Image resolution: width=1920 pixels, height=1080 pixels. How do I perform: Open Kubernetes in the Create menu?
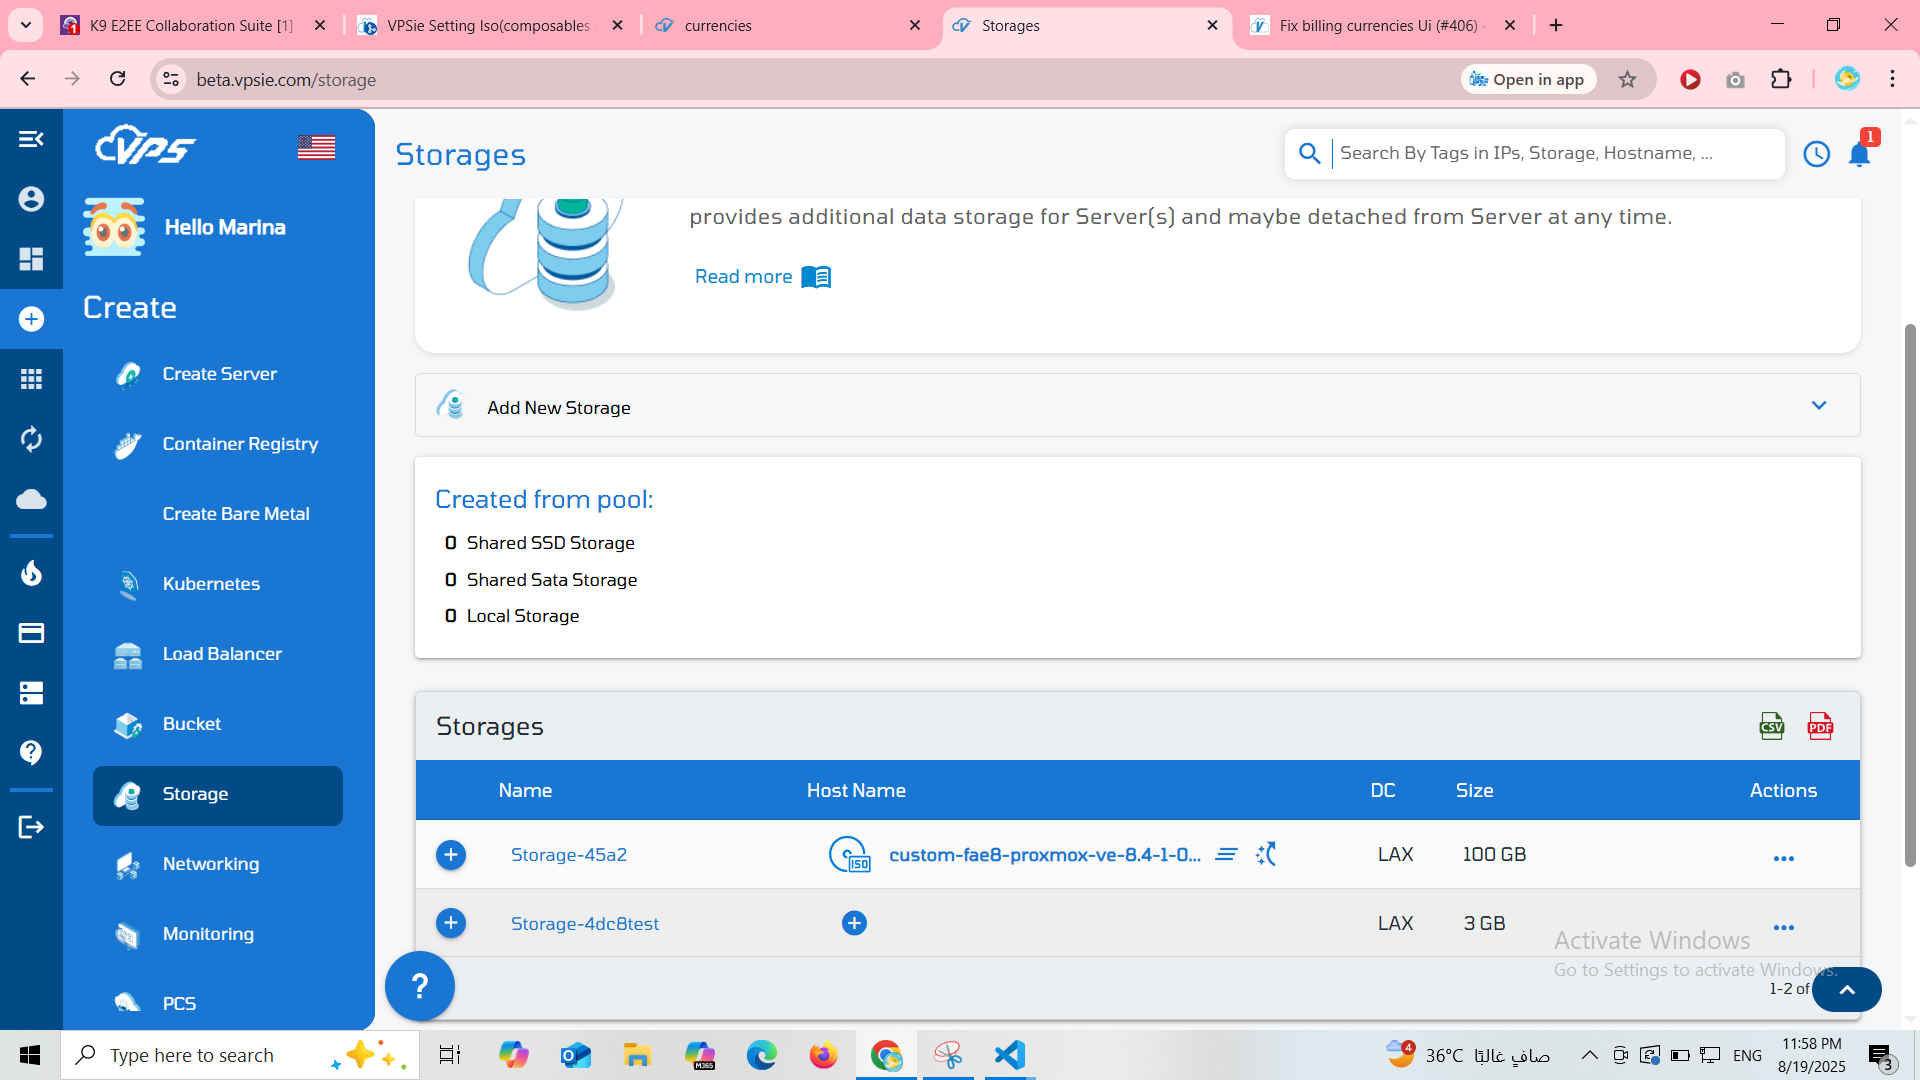(x=211, y=584)
